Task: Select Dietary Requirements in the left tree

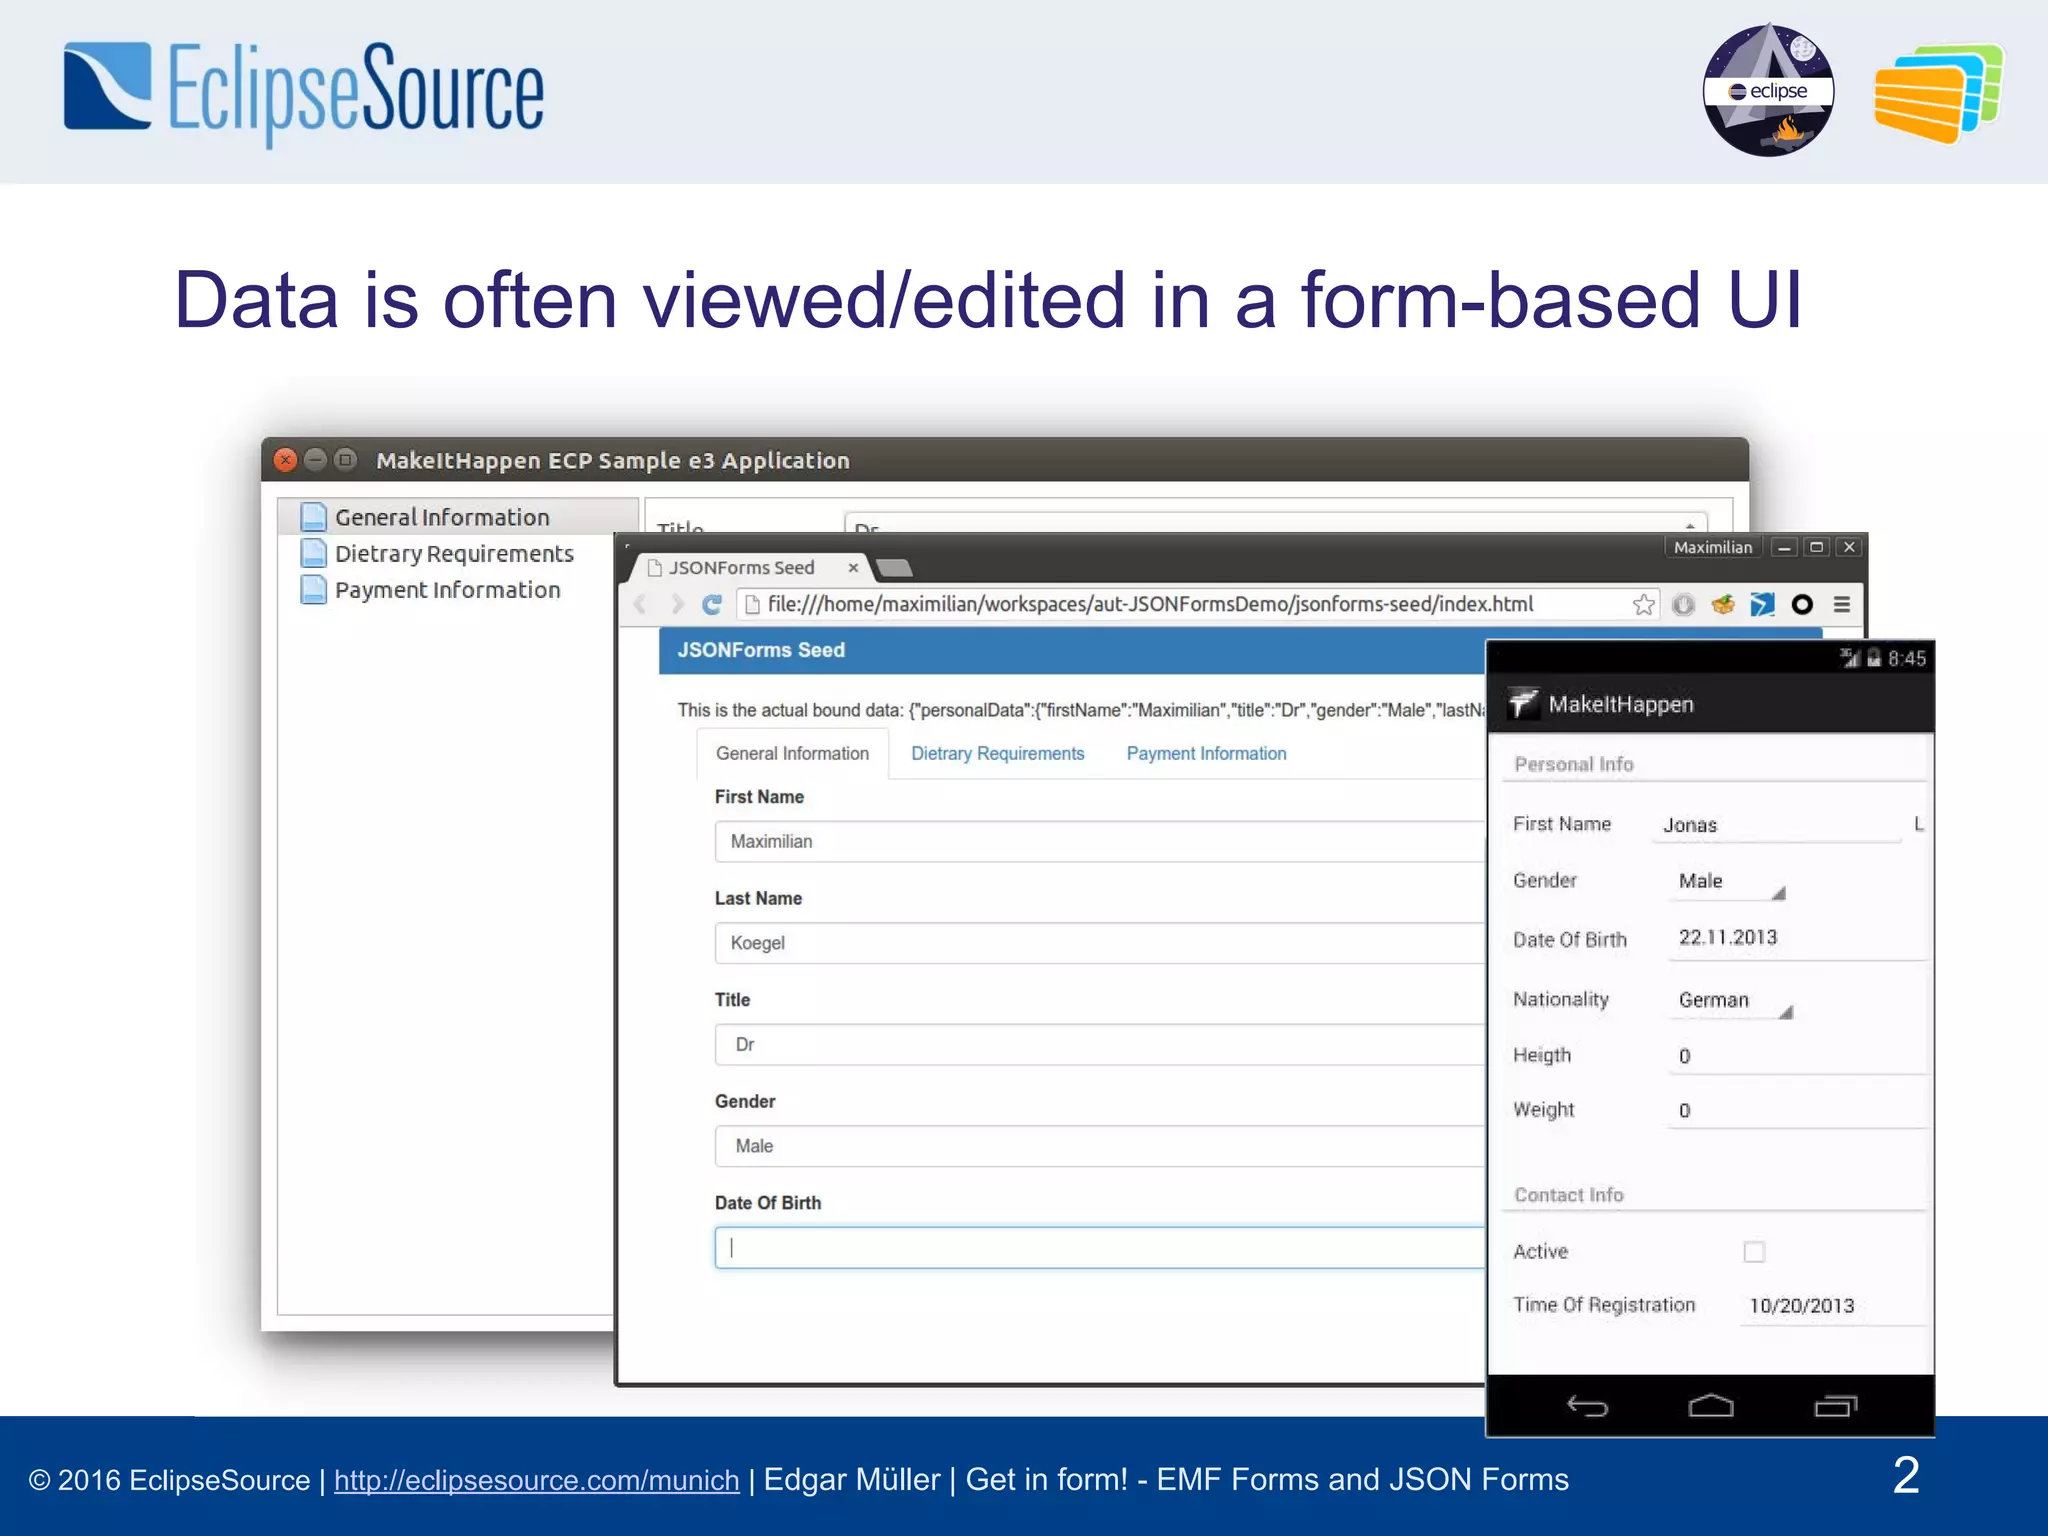Action: 454,554
